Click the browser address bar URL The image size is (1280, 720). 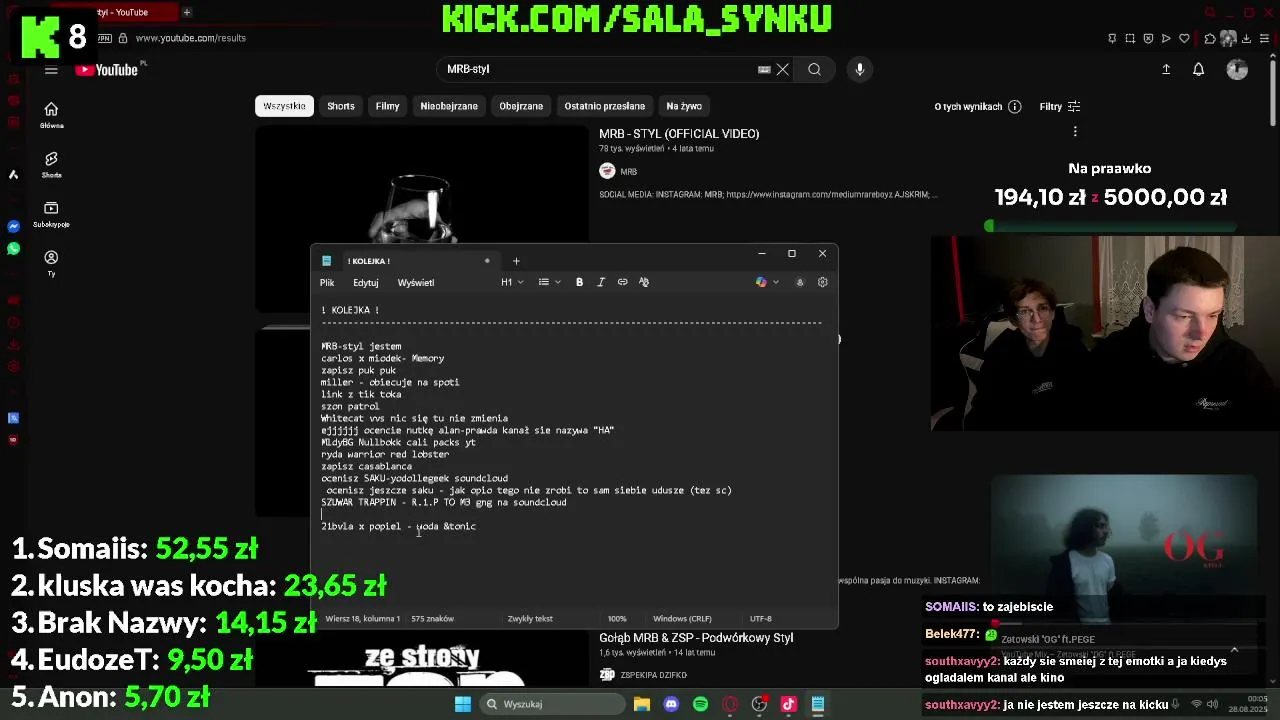pos(190,38)
